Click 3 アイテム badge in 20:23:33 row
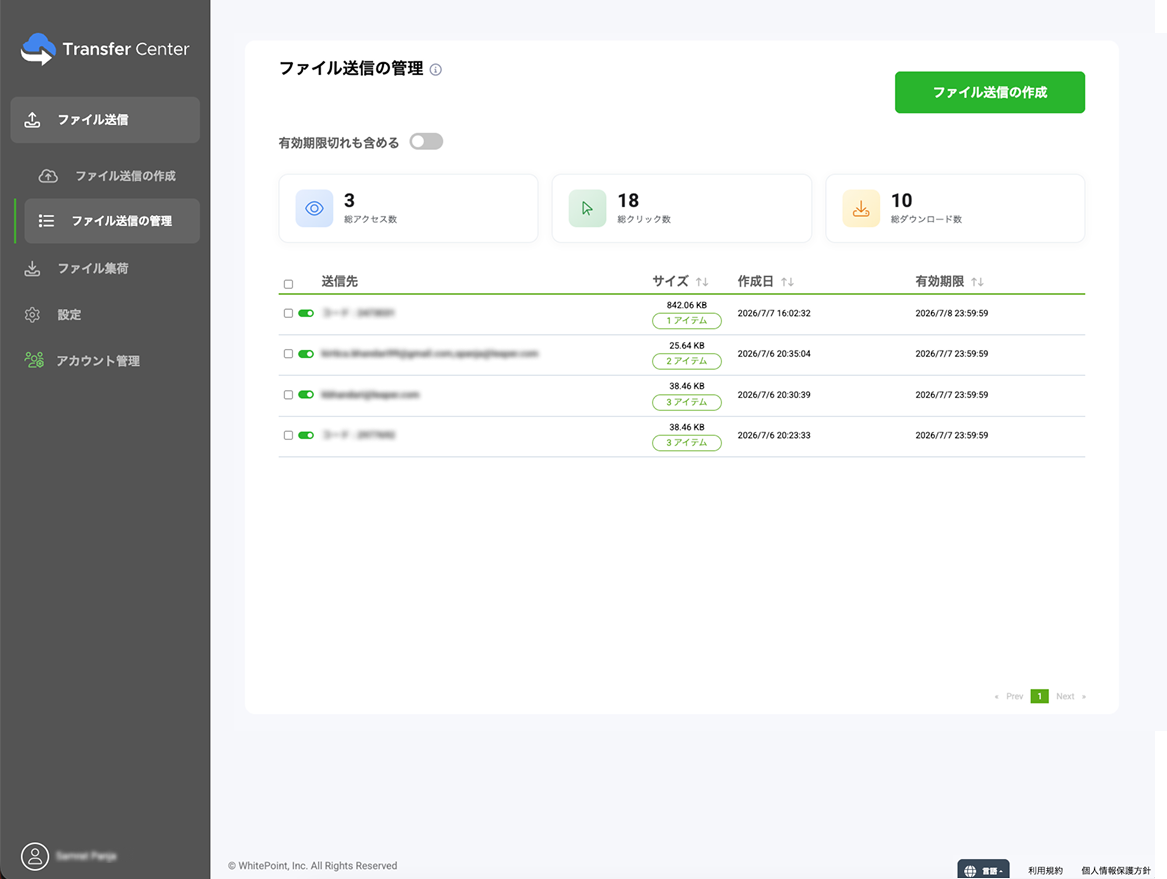The height and width of the screenshot is (879, 1167). tap(687, 443)
